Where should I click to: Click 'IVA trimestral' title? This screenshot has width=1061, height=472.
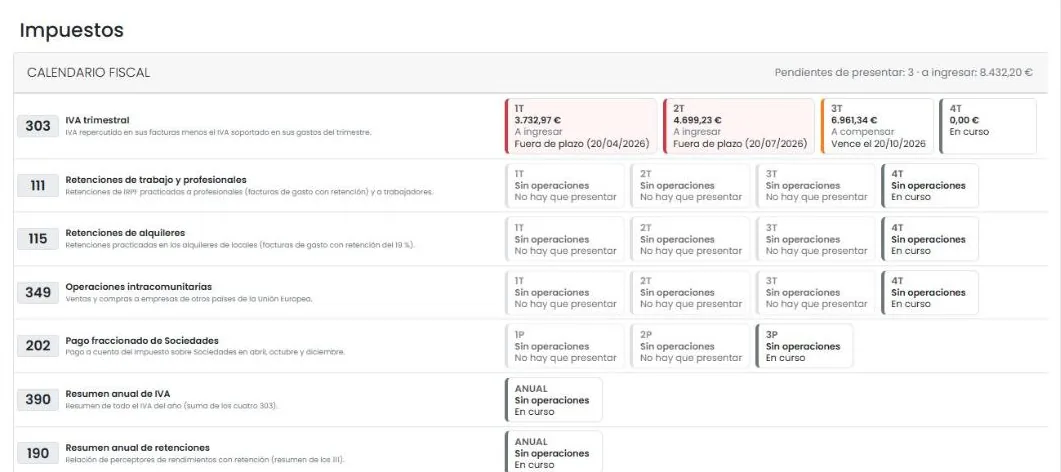97,120
